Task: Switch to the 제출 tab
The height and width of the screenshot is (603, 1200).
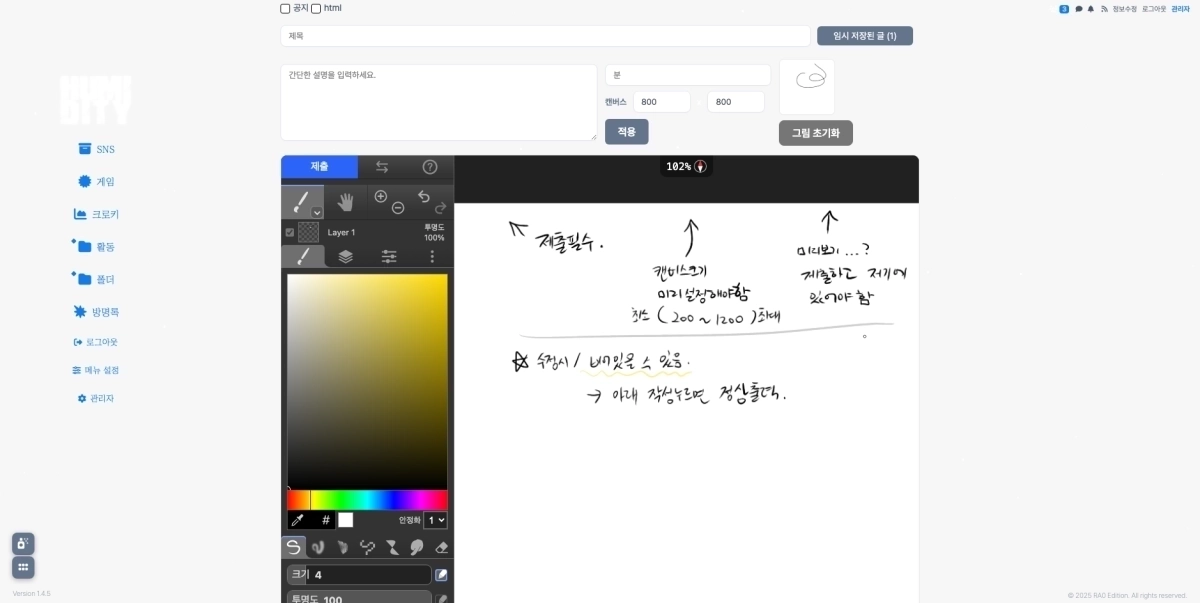Action: tap(319, 167)
